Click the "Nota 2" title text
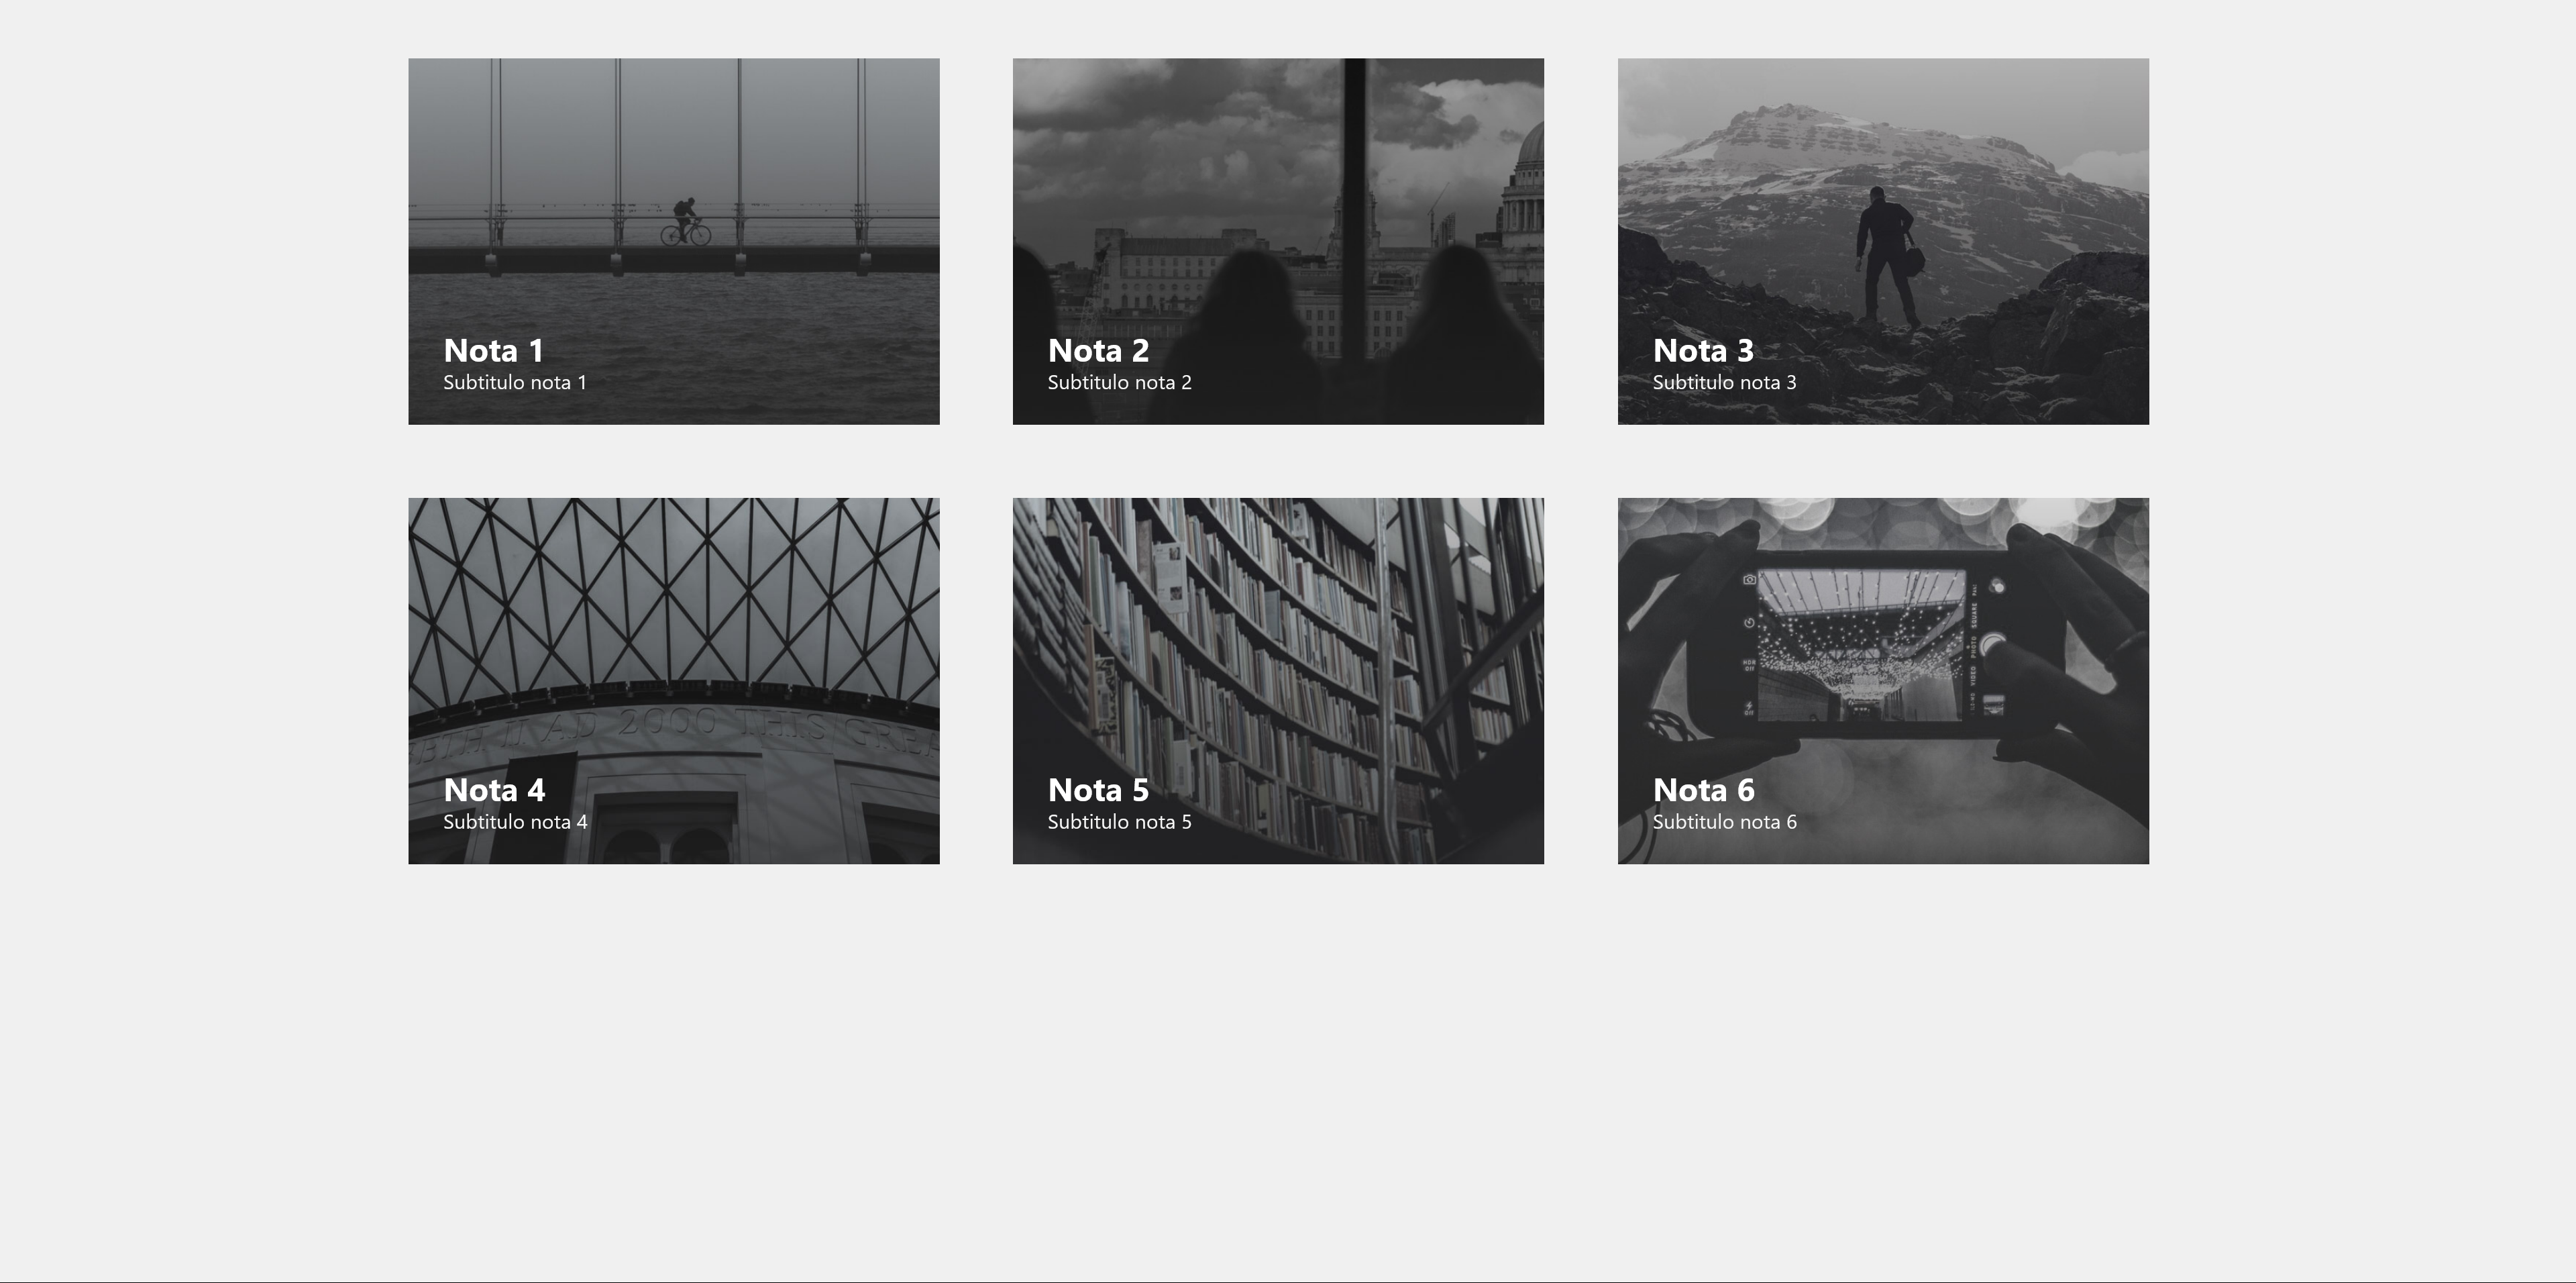 [x=1098, y=351]
